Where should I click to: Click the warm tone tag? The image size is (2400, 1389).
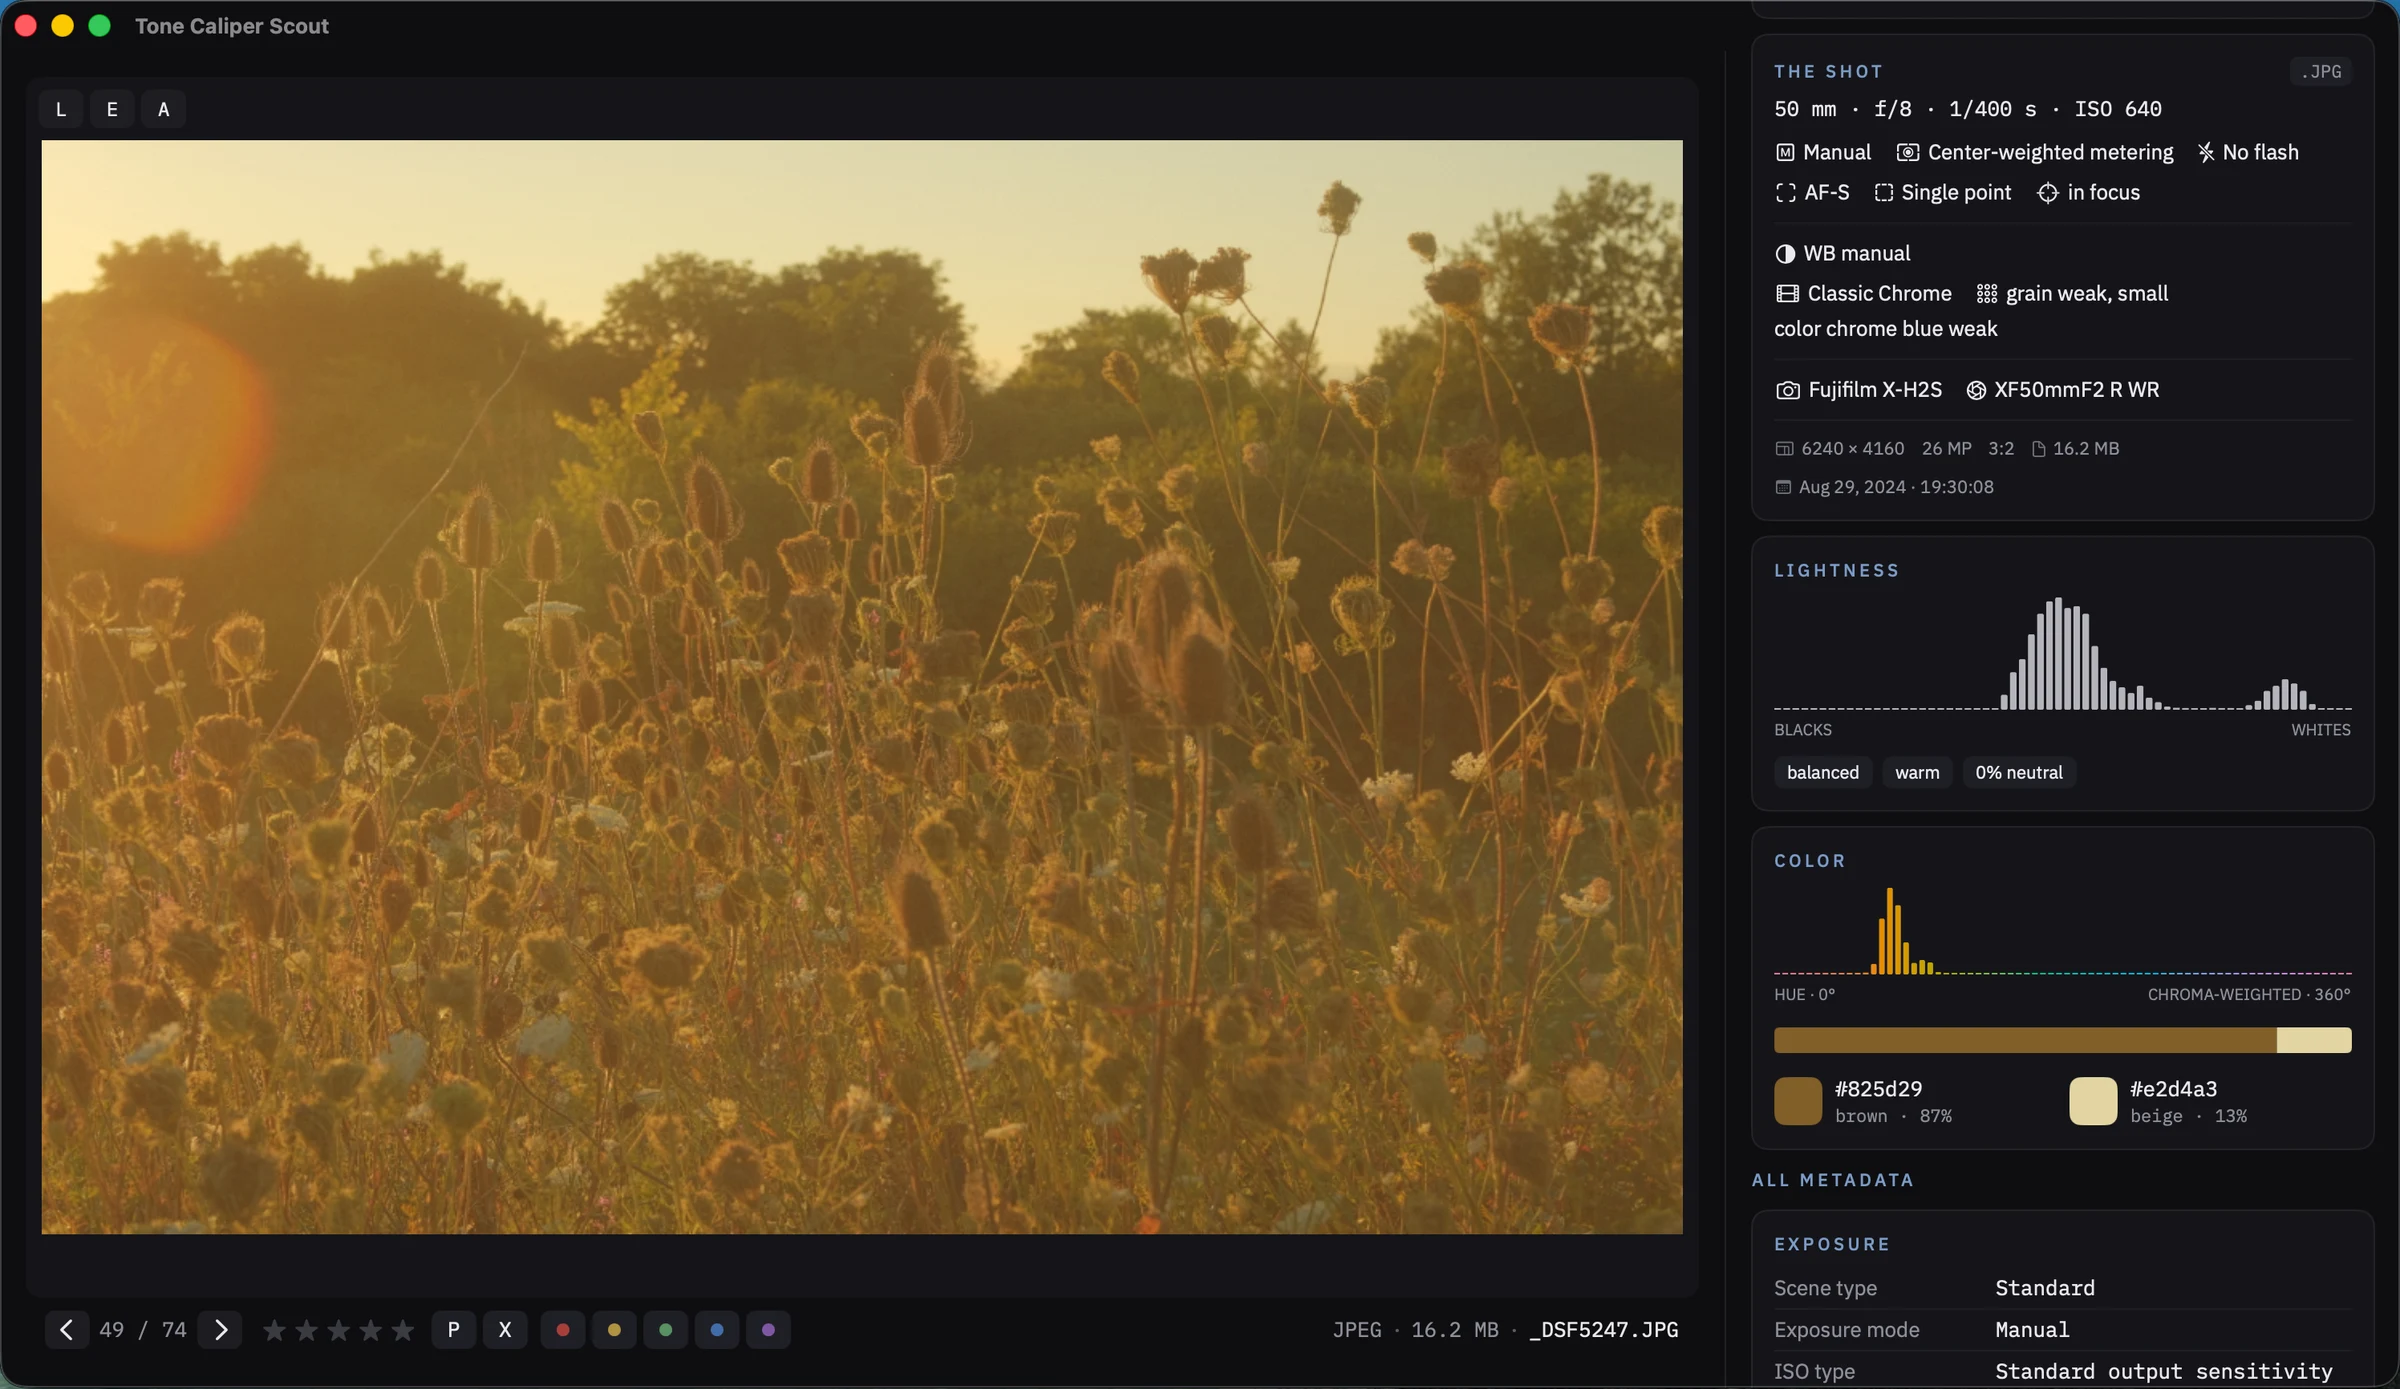(x=1917, y=772)
